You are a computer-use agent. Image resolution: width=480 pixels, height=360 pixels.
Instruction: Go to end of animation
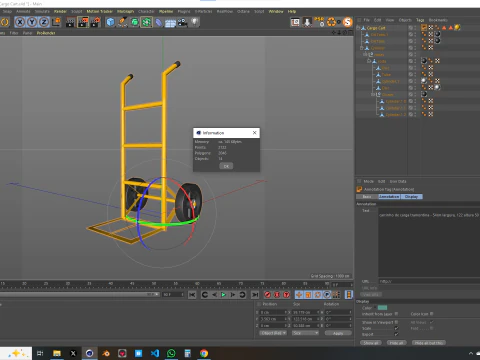(x=255, y=295)
